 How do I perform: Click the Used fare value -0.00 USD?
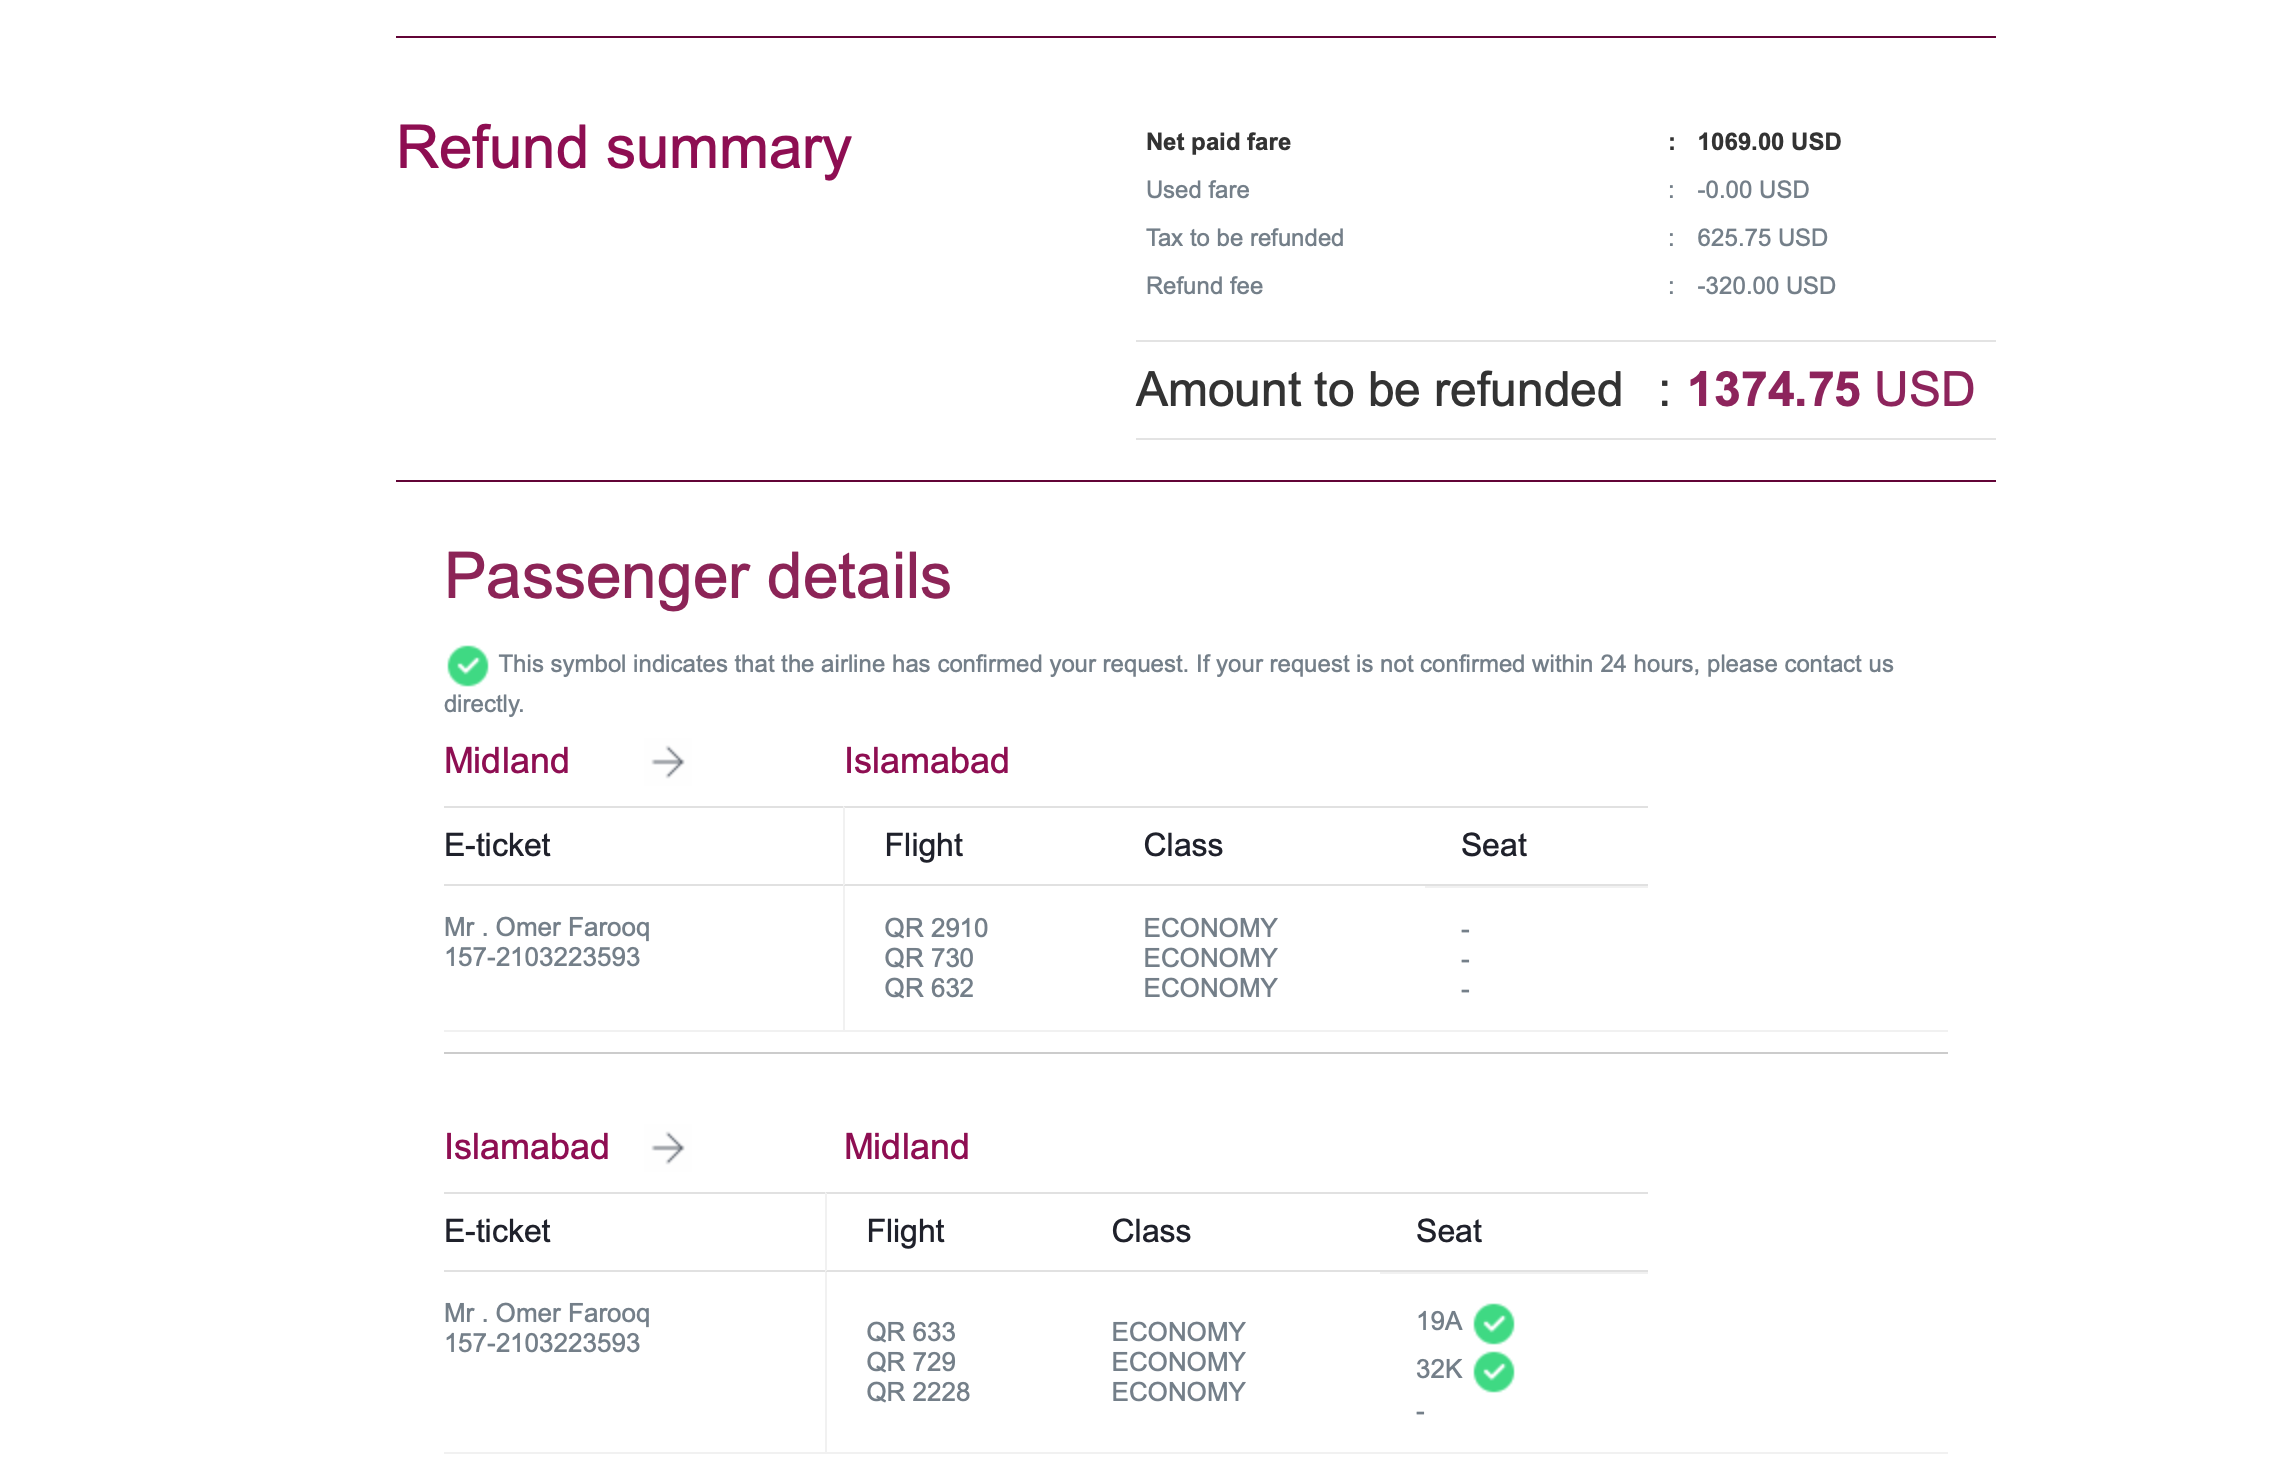1752,190
